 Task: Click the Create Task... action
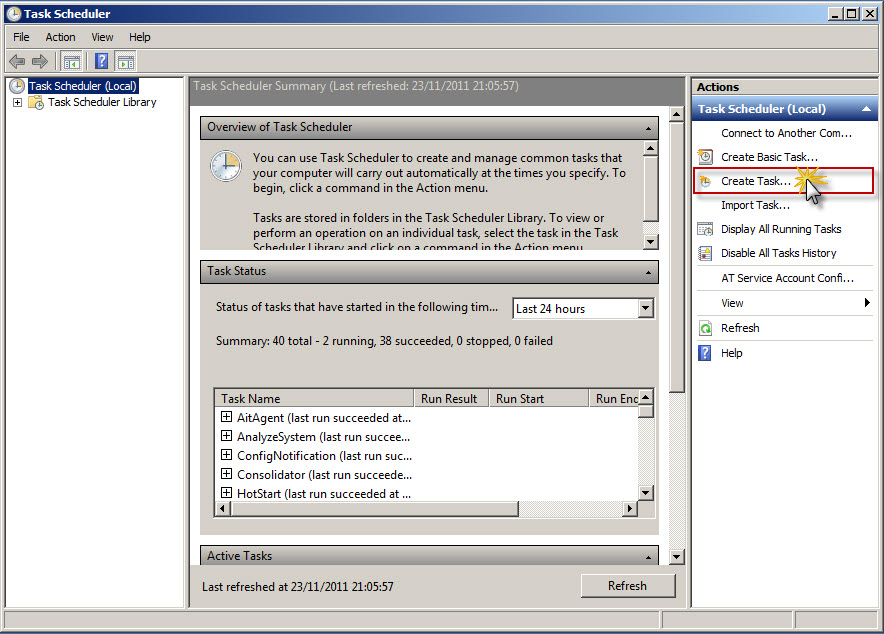coord(756,181)
